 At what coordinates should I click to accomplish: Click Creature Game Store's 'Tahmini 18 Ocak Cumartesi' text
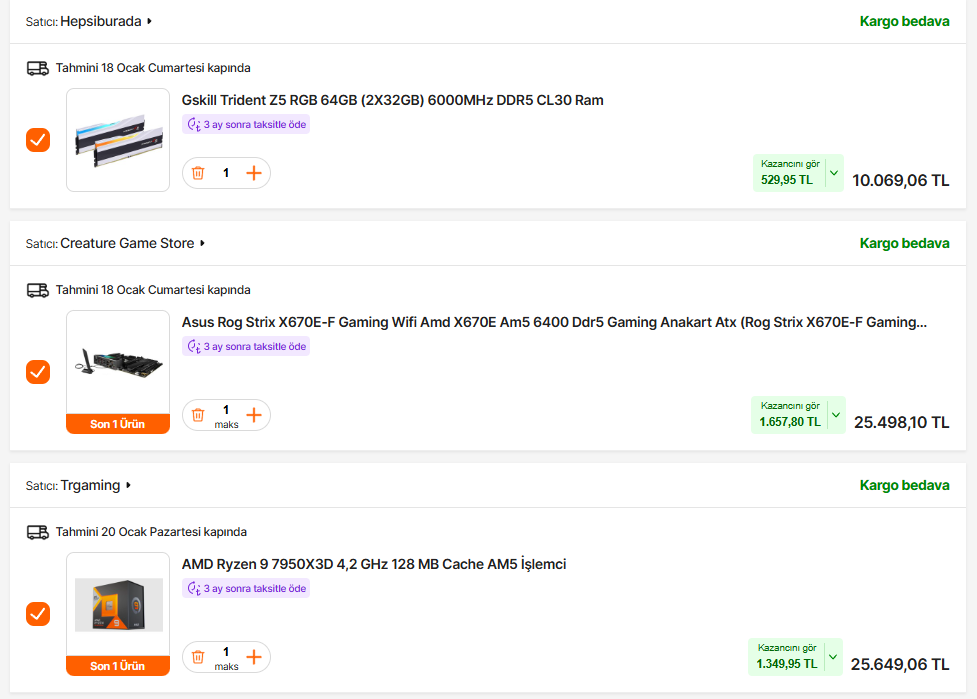point(153,290)
